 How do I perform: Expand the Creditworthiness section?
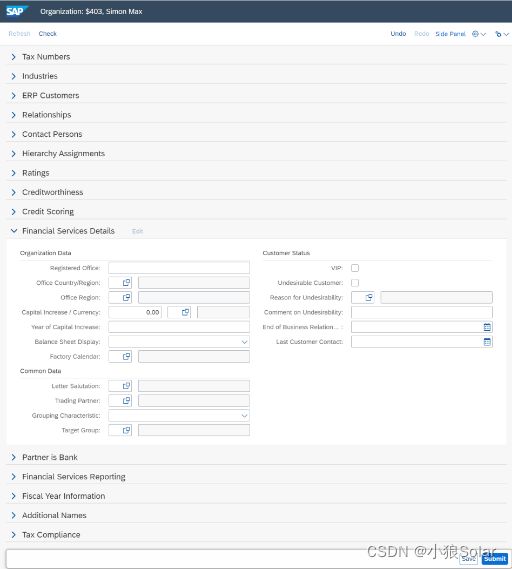13,192
